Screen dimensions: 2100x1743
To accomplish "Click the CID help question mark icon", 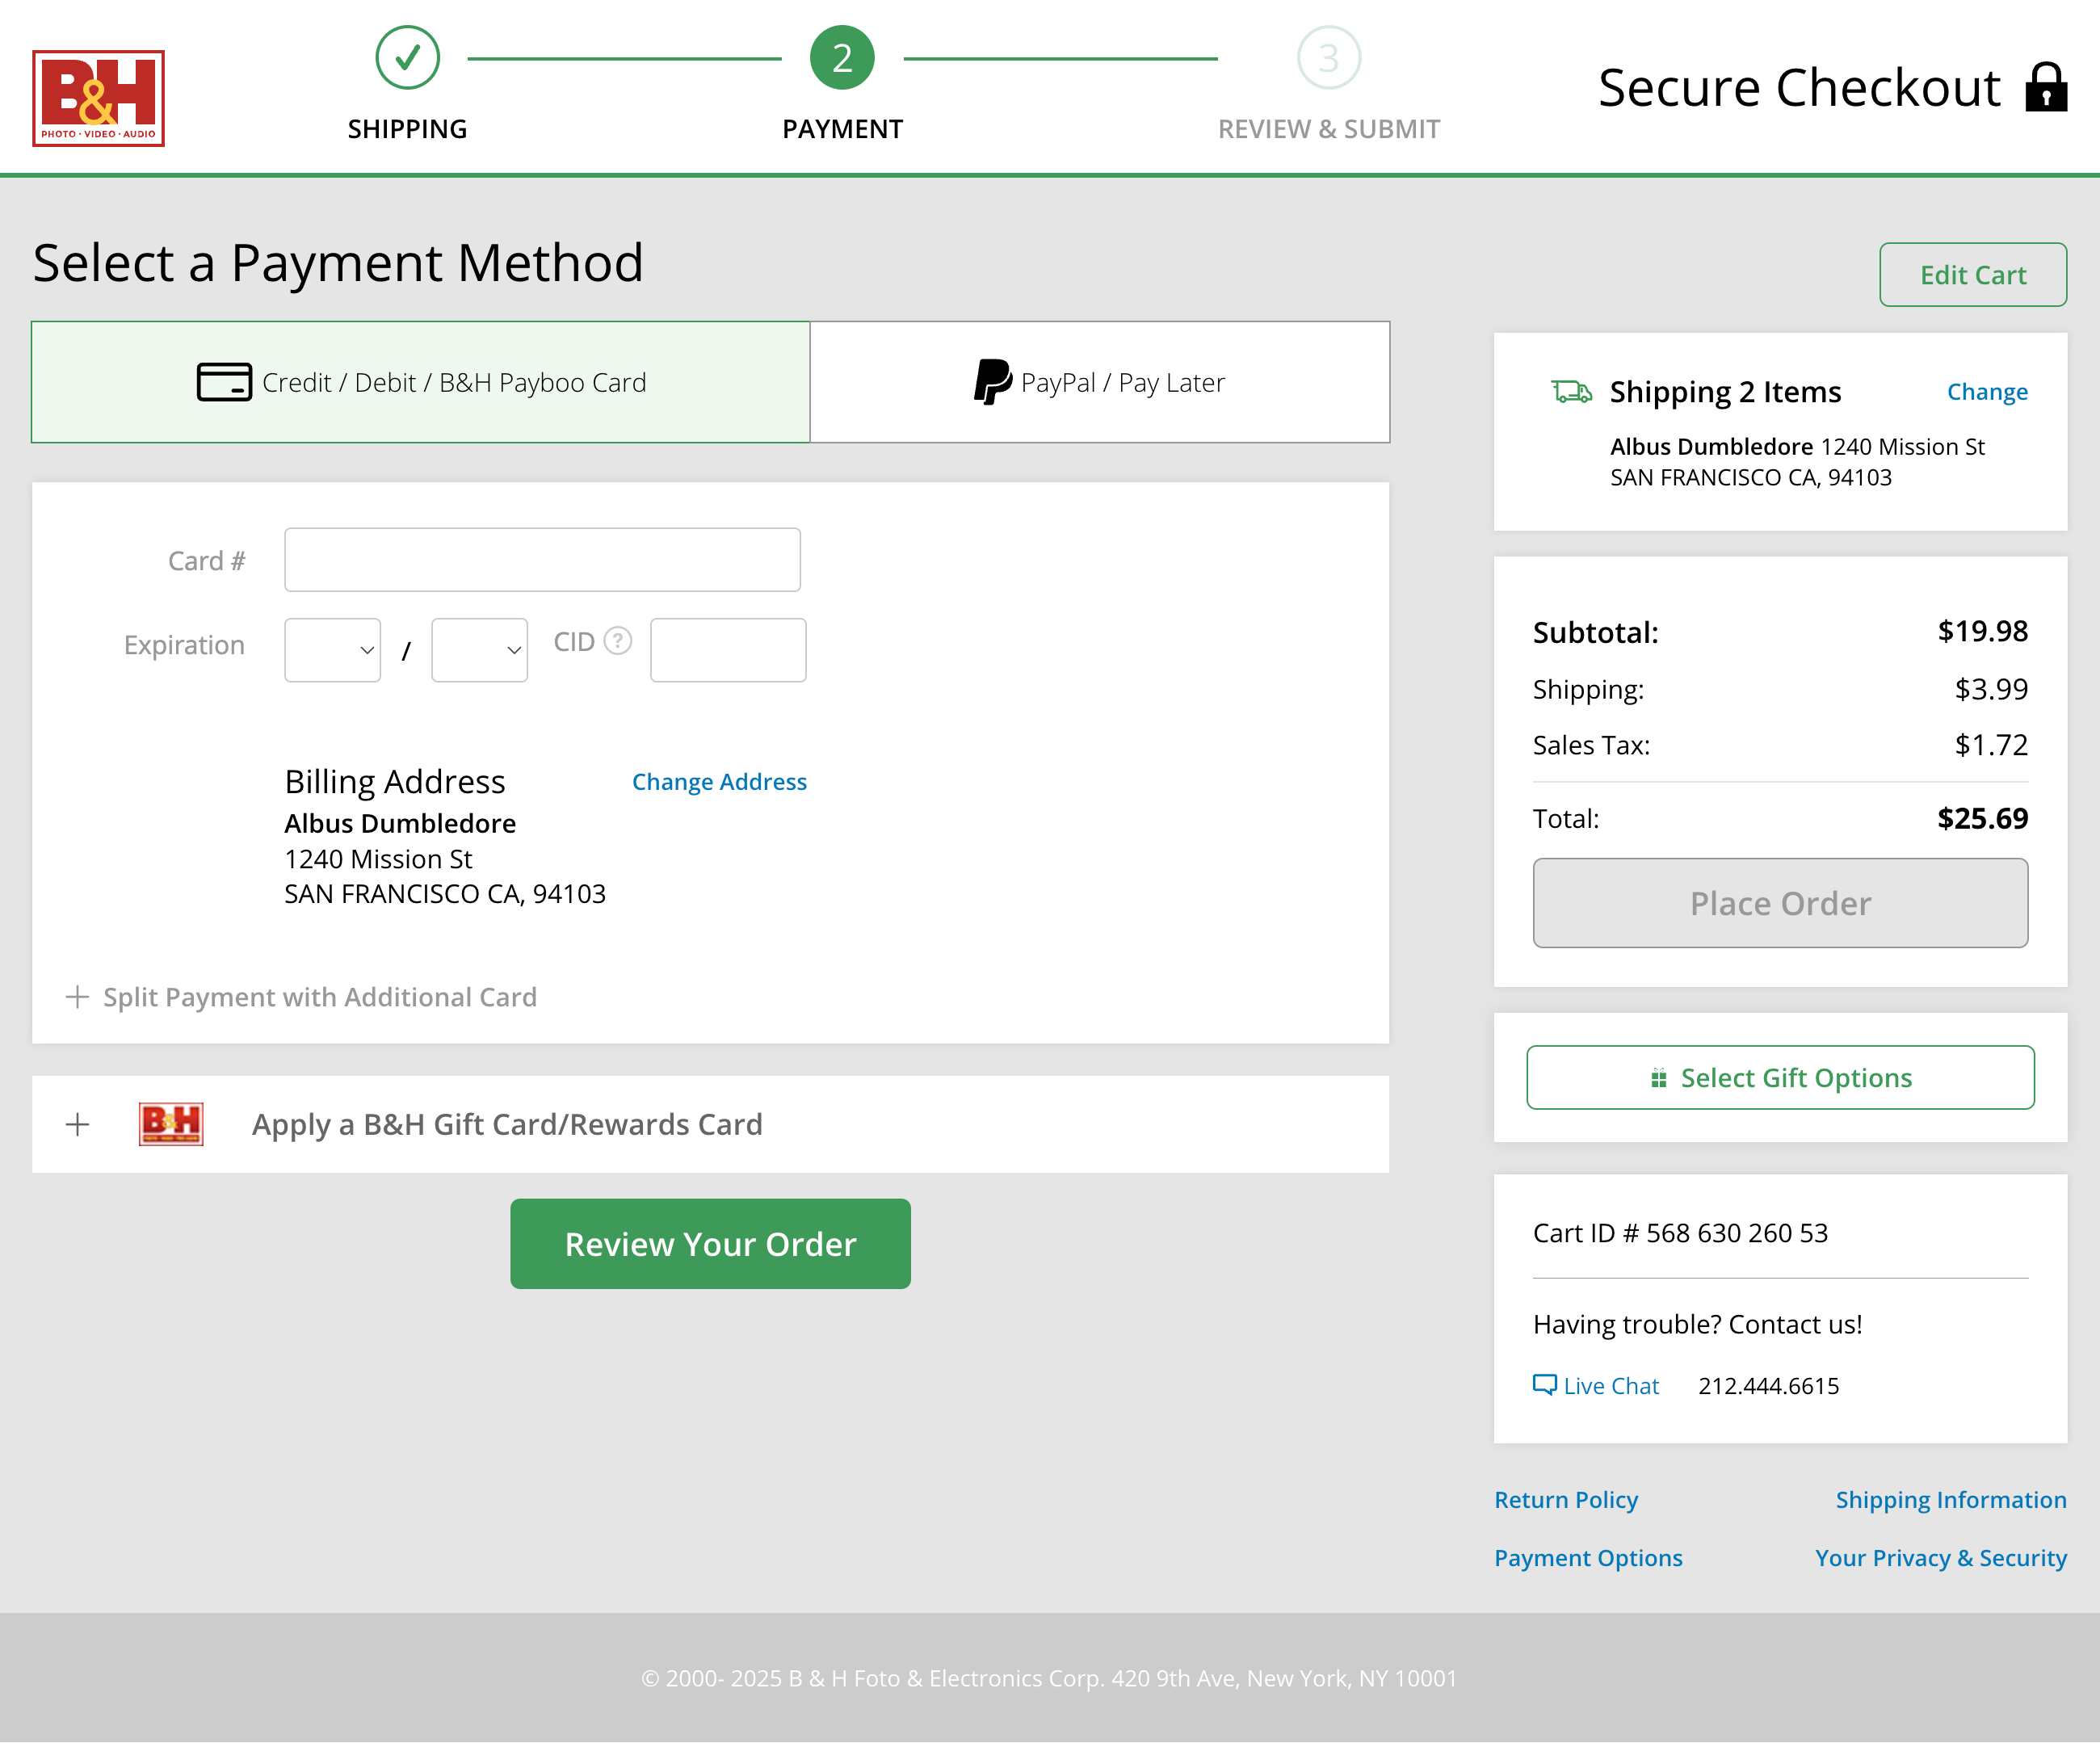I will (618, 640).
